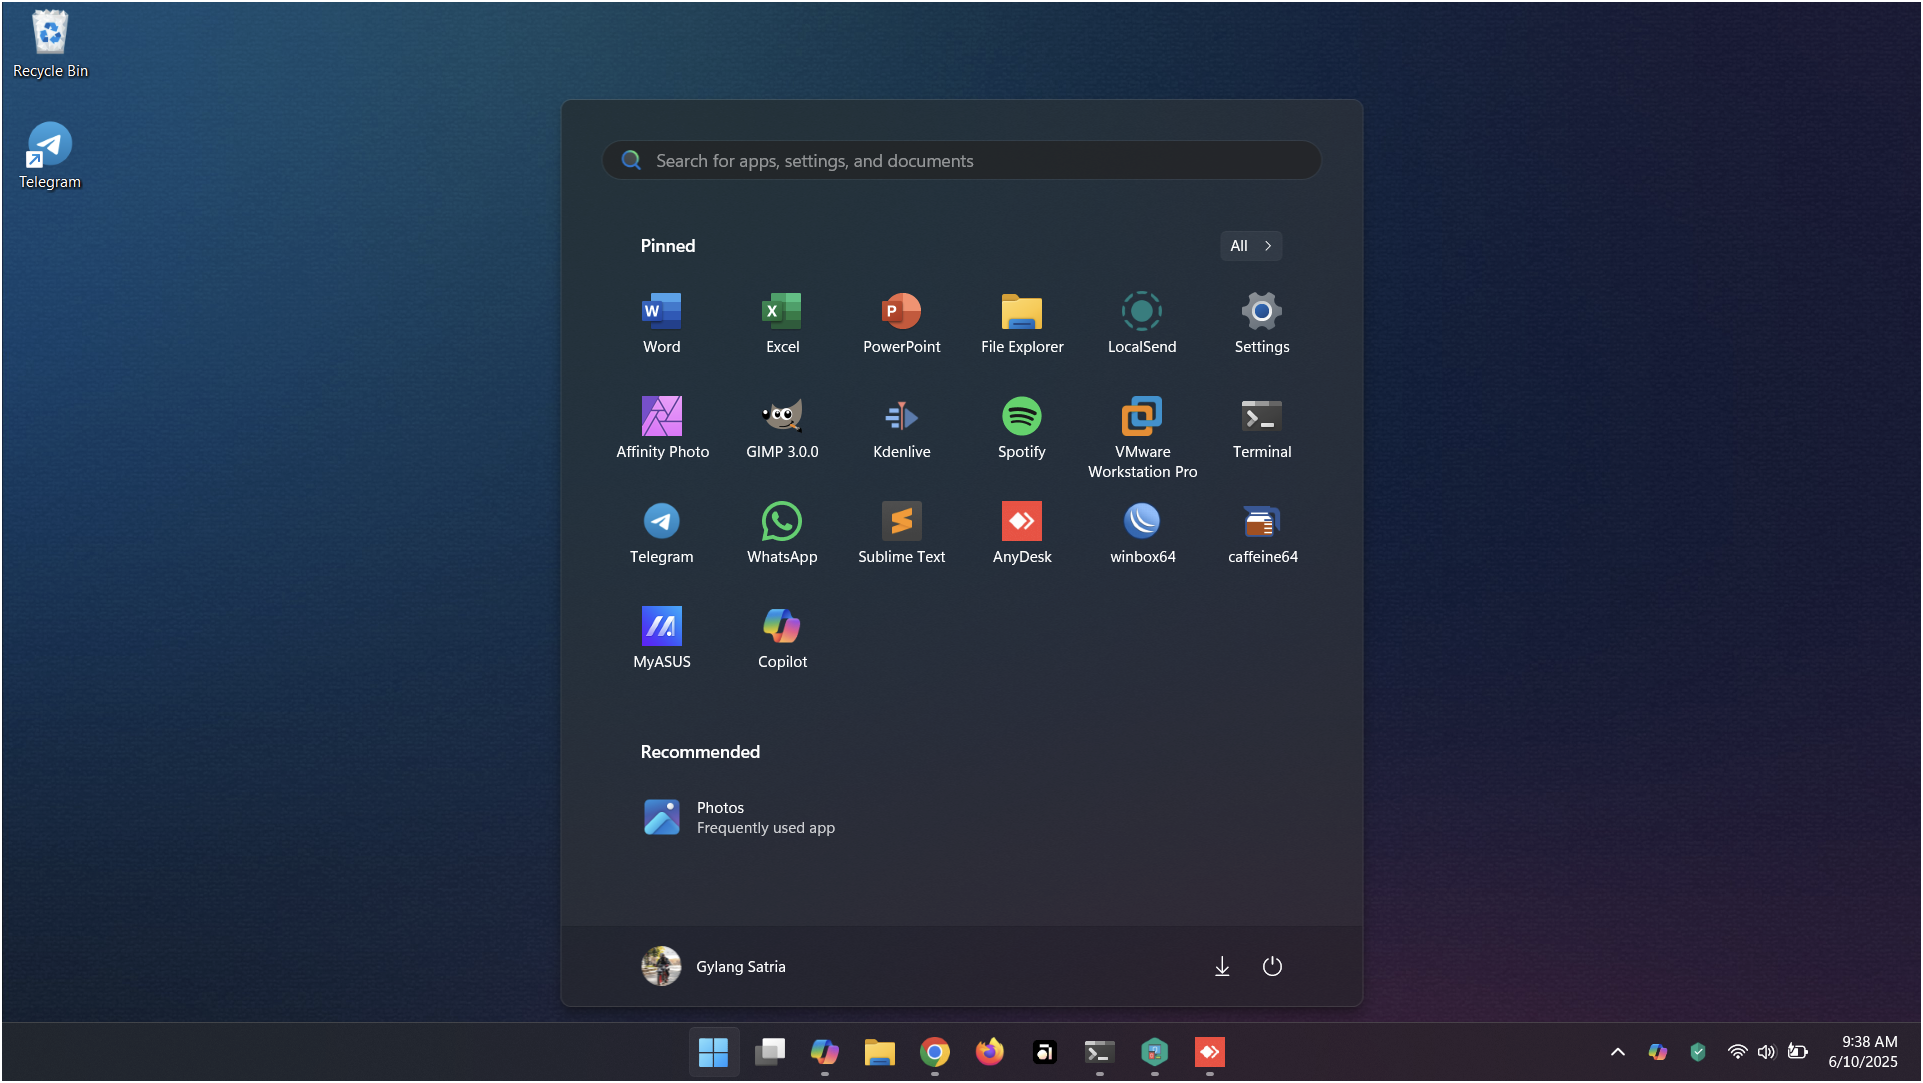This screenshot has height=1083, width=1923.
Task: Open Terminal in pinned apps
Action: (x=1262, y=428)
